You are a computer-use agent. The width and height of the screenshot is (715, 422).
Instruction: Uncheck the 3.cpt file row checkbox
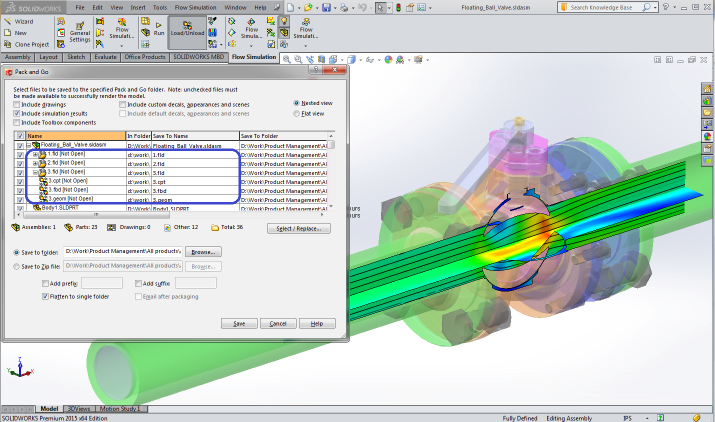(20, 182)
